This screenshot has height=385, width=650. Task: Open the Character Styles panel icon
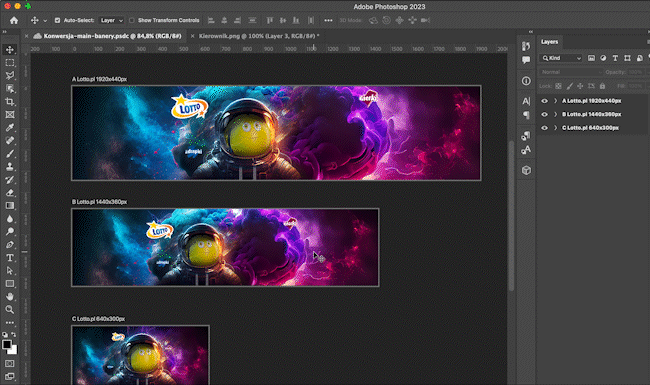526,150
